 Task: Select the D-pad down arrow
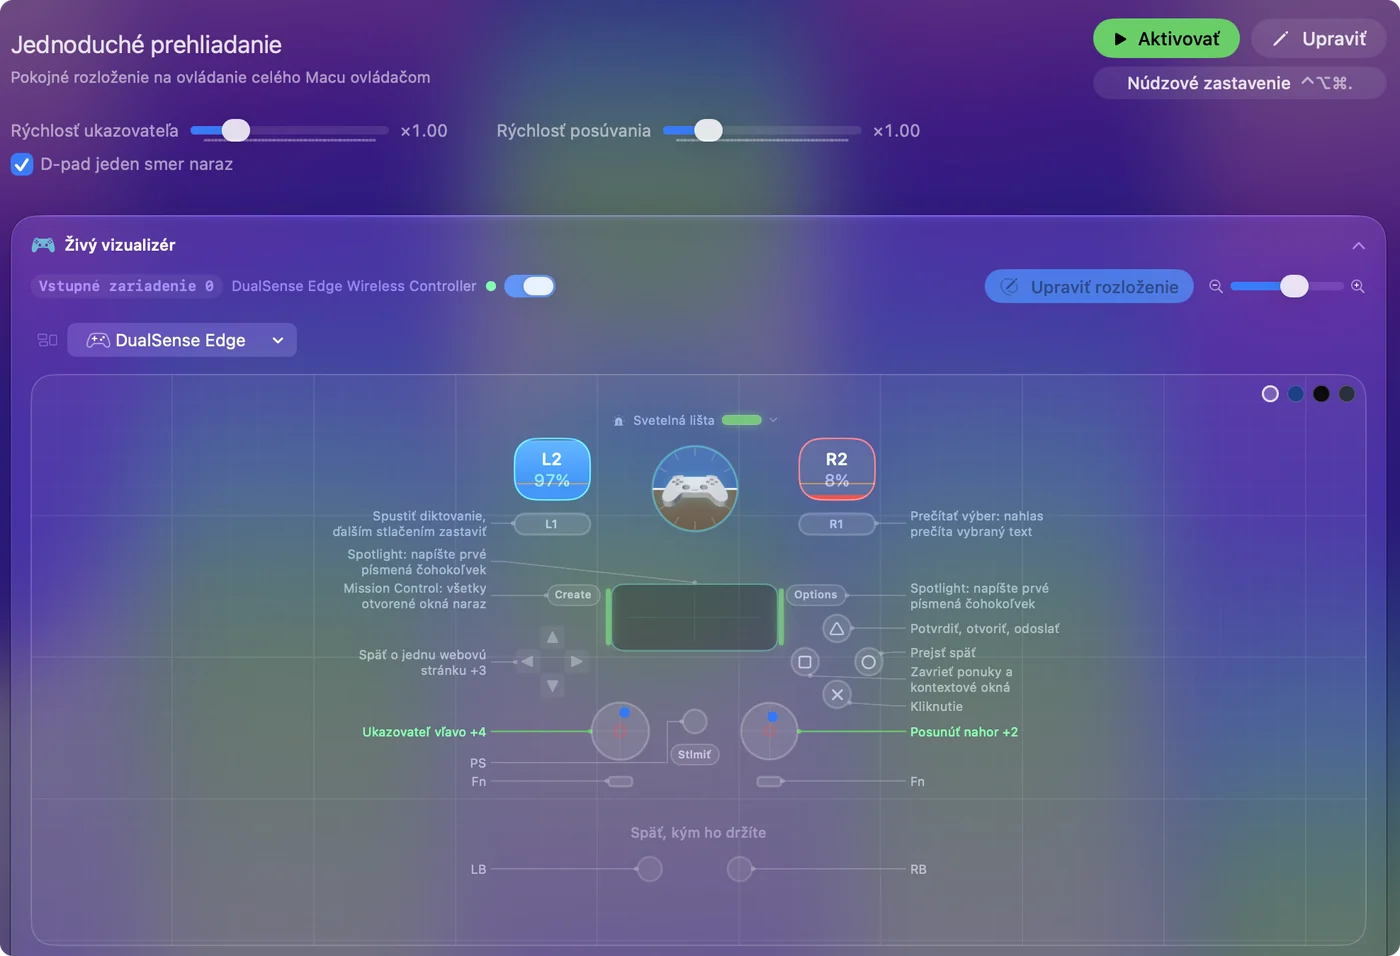[552, 686]
